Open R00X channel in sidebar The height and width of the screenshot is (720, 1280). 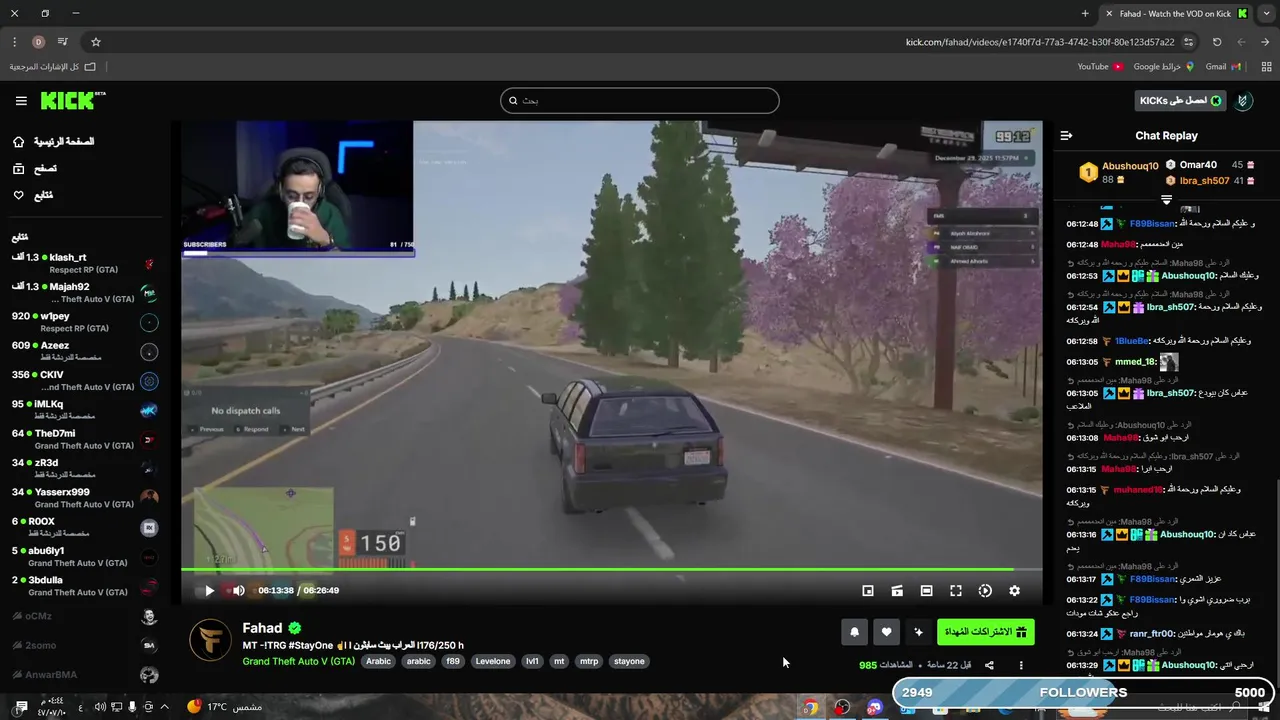84,528
